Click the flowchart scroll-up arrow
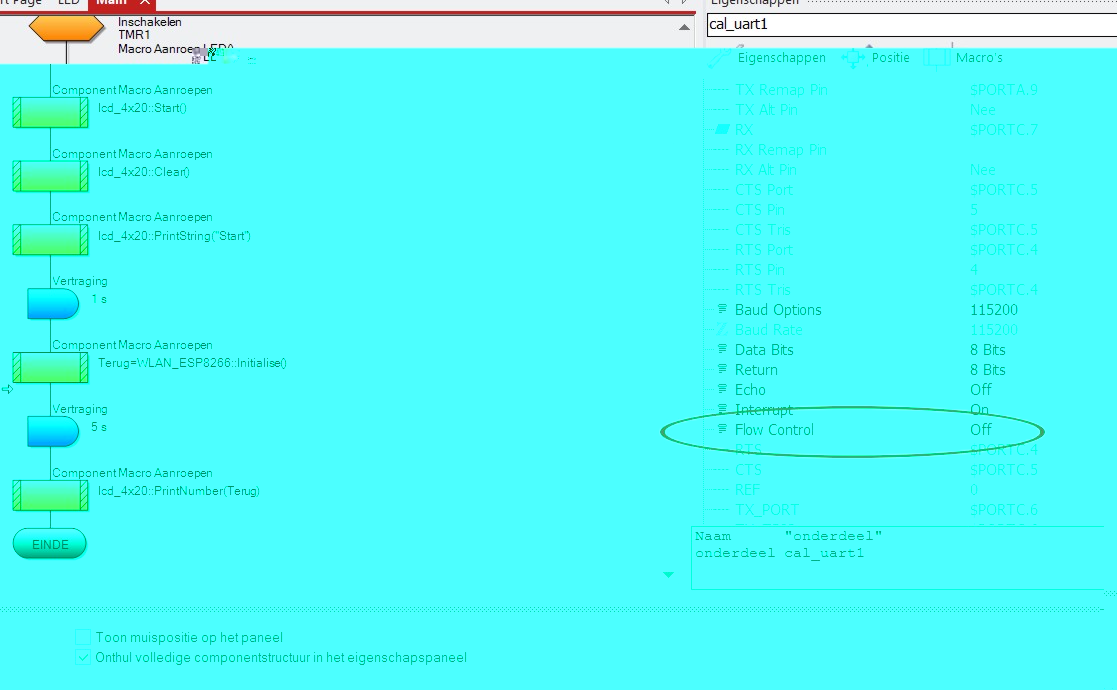 [684, 27]
